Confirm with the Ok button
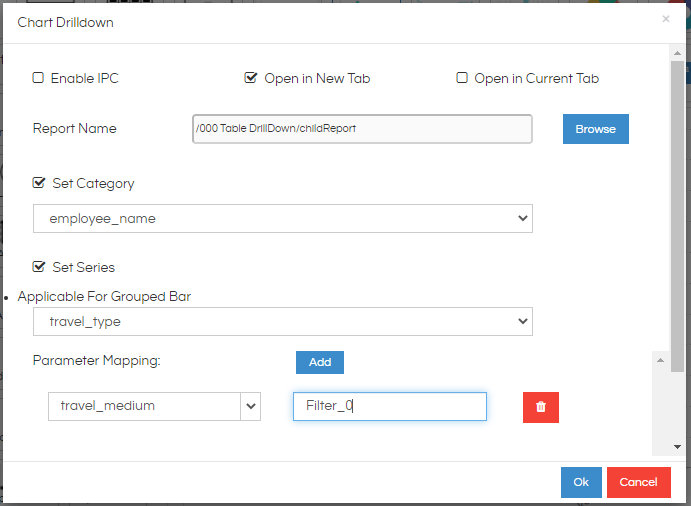 (581, 482)
